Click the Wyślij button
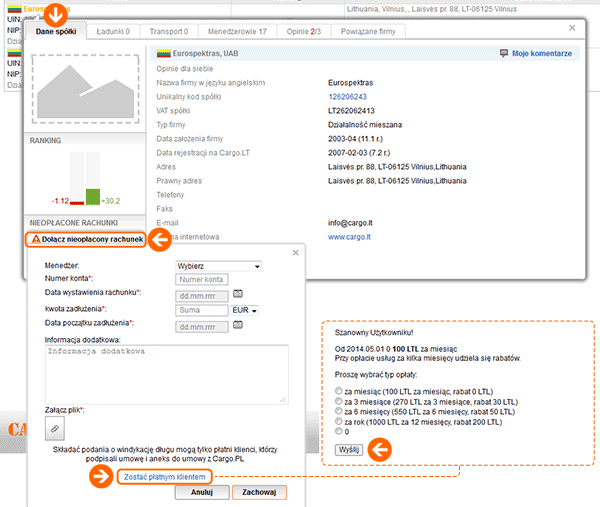 coord(349,449)
